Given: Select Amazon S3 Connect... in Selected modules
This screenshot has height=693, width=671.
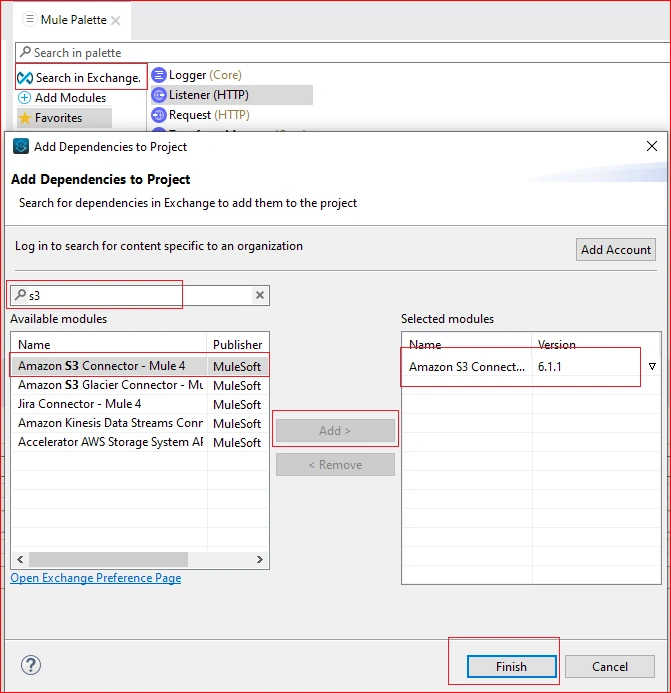Looking at the screenshot, I should tap(467, 367).
